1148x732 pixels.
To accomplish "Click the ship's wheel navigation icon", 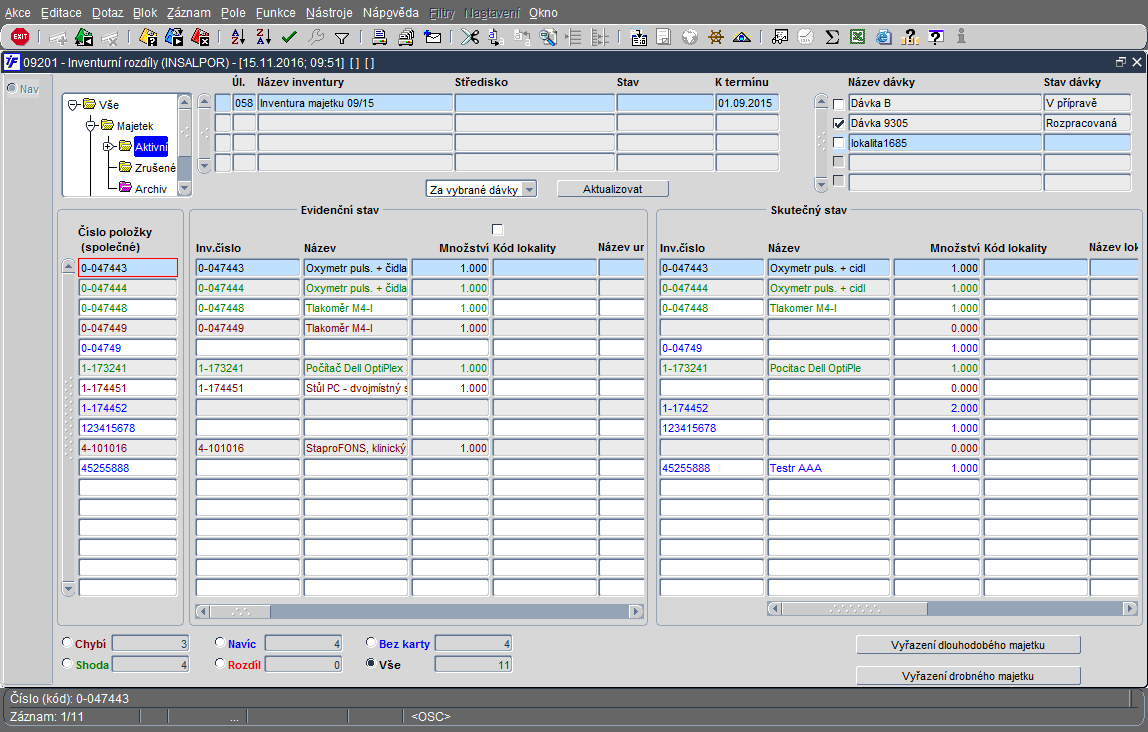I will coord(716,37).
